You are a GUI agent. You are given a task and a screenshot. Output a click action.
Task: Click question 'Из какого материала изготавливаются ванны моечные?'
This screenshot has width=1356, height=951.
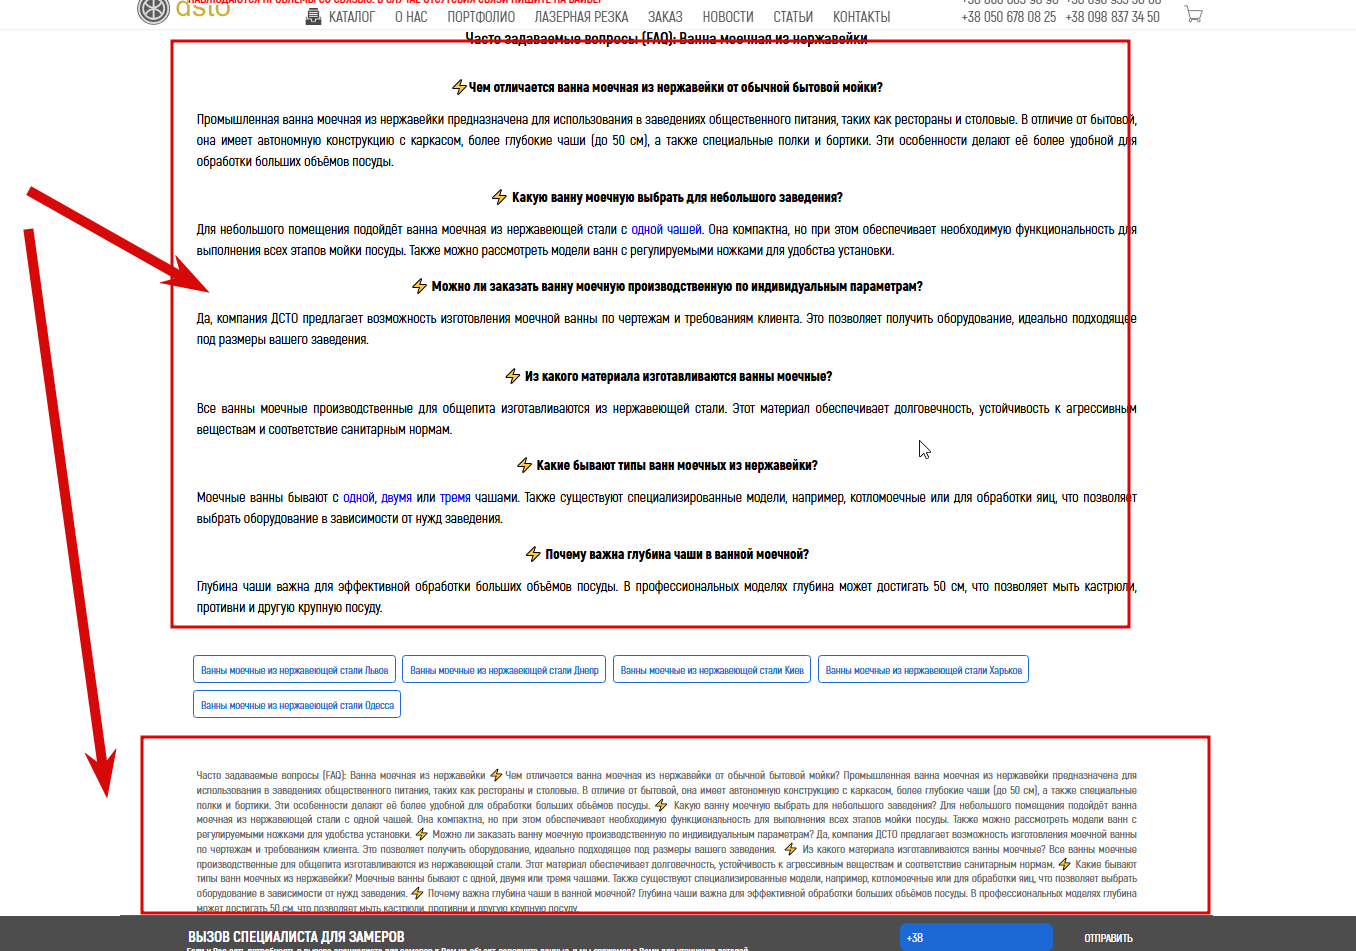[x=678, y=376]
